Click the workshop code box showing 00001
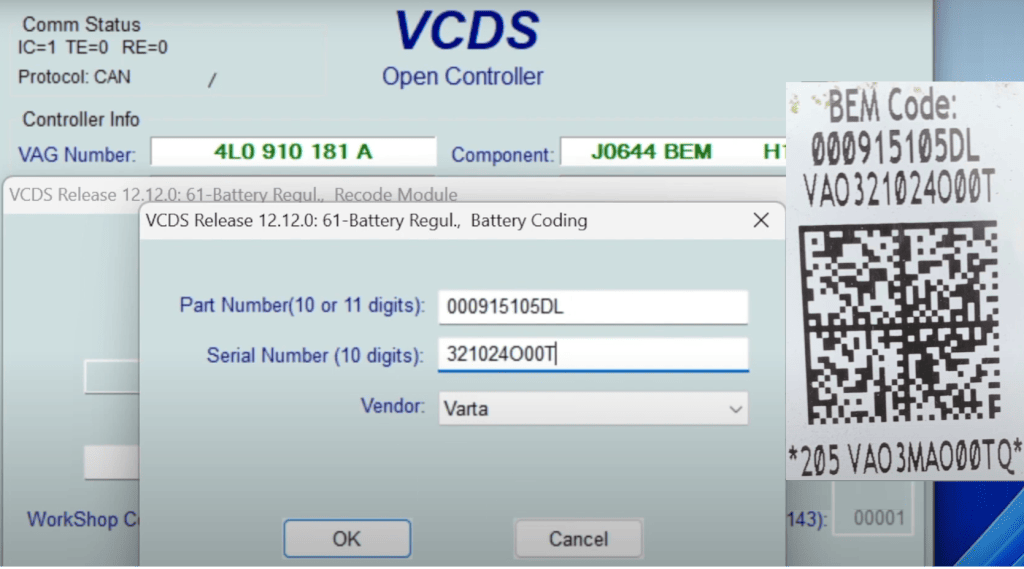 (879, 518)
